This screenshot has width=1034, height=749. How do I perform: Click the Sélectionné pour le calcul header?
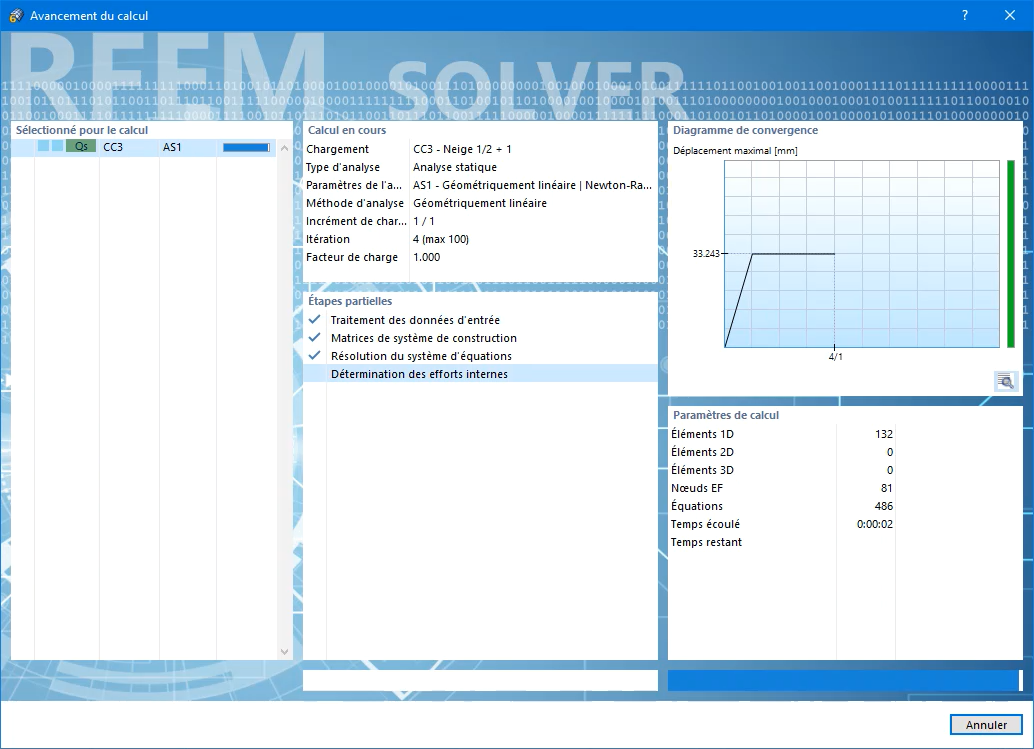82,130
